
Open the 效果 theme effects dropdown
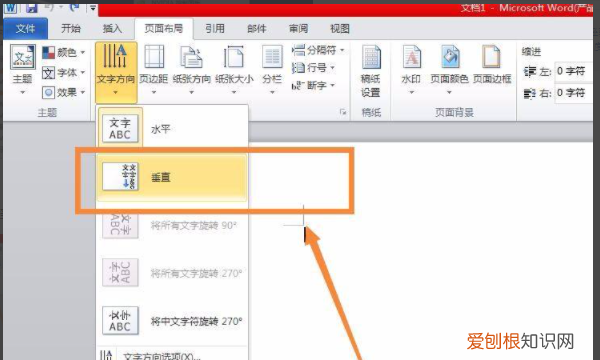click(x=64, y=92)
